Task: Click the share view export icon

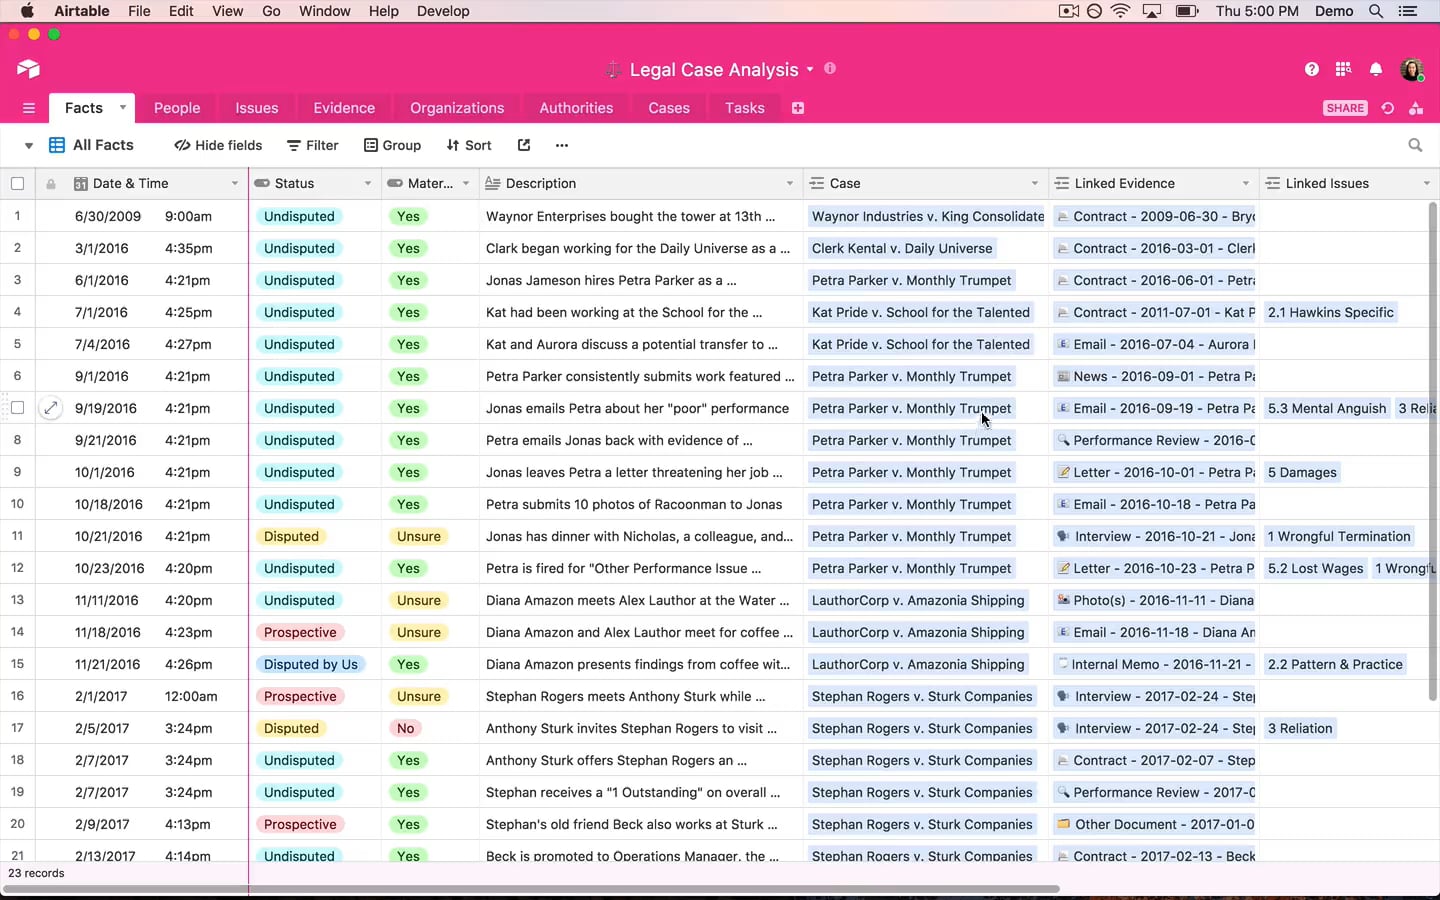Action: [523, 145]
